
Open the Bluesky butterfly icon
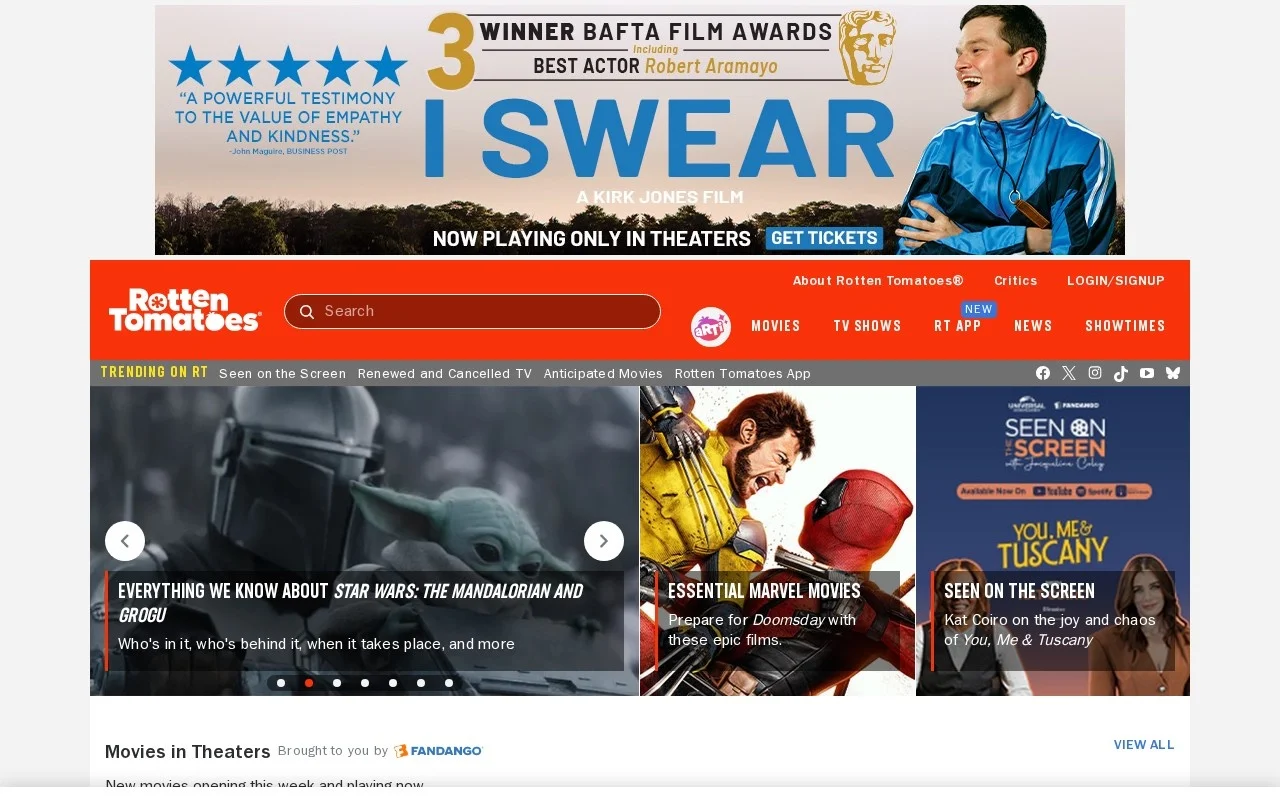pos(1173,373)
